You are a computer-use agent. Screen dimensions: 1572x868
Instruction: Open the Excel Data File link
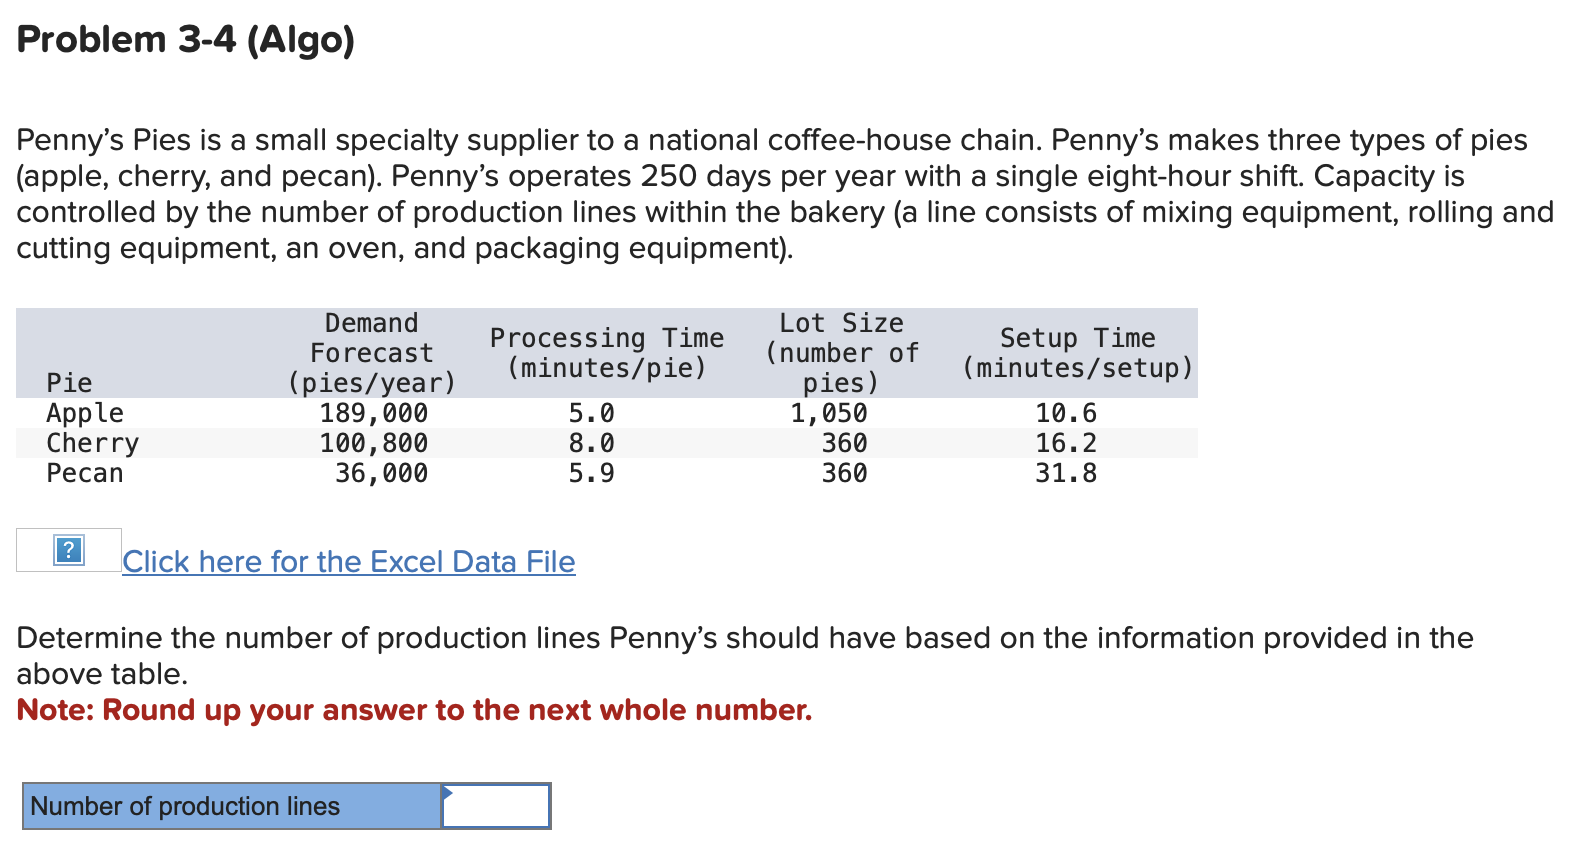pyautogui.click(x=349, y=561)
